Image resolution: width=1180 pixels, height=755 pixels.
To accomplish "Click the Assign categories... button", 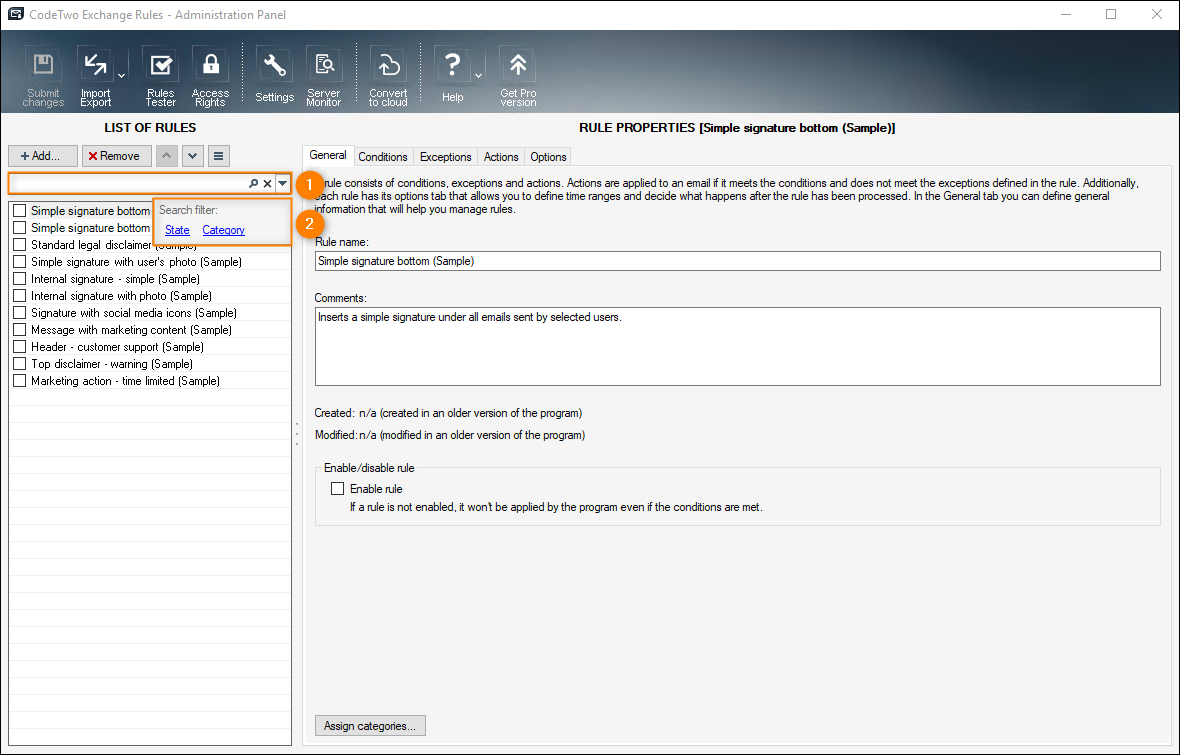I will tap(370, 726).
